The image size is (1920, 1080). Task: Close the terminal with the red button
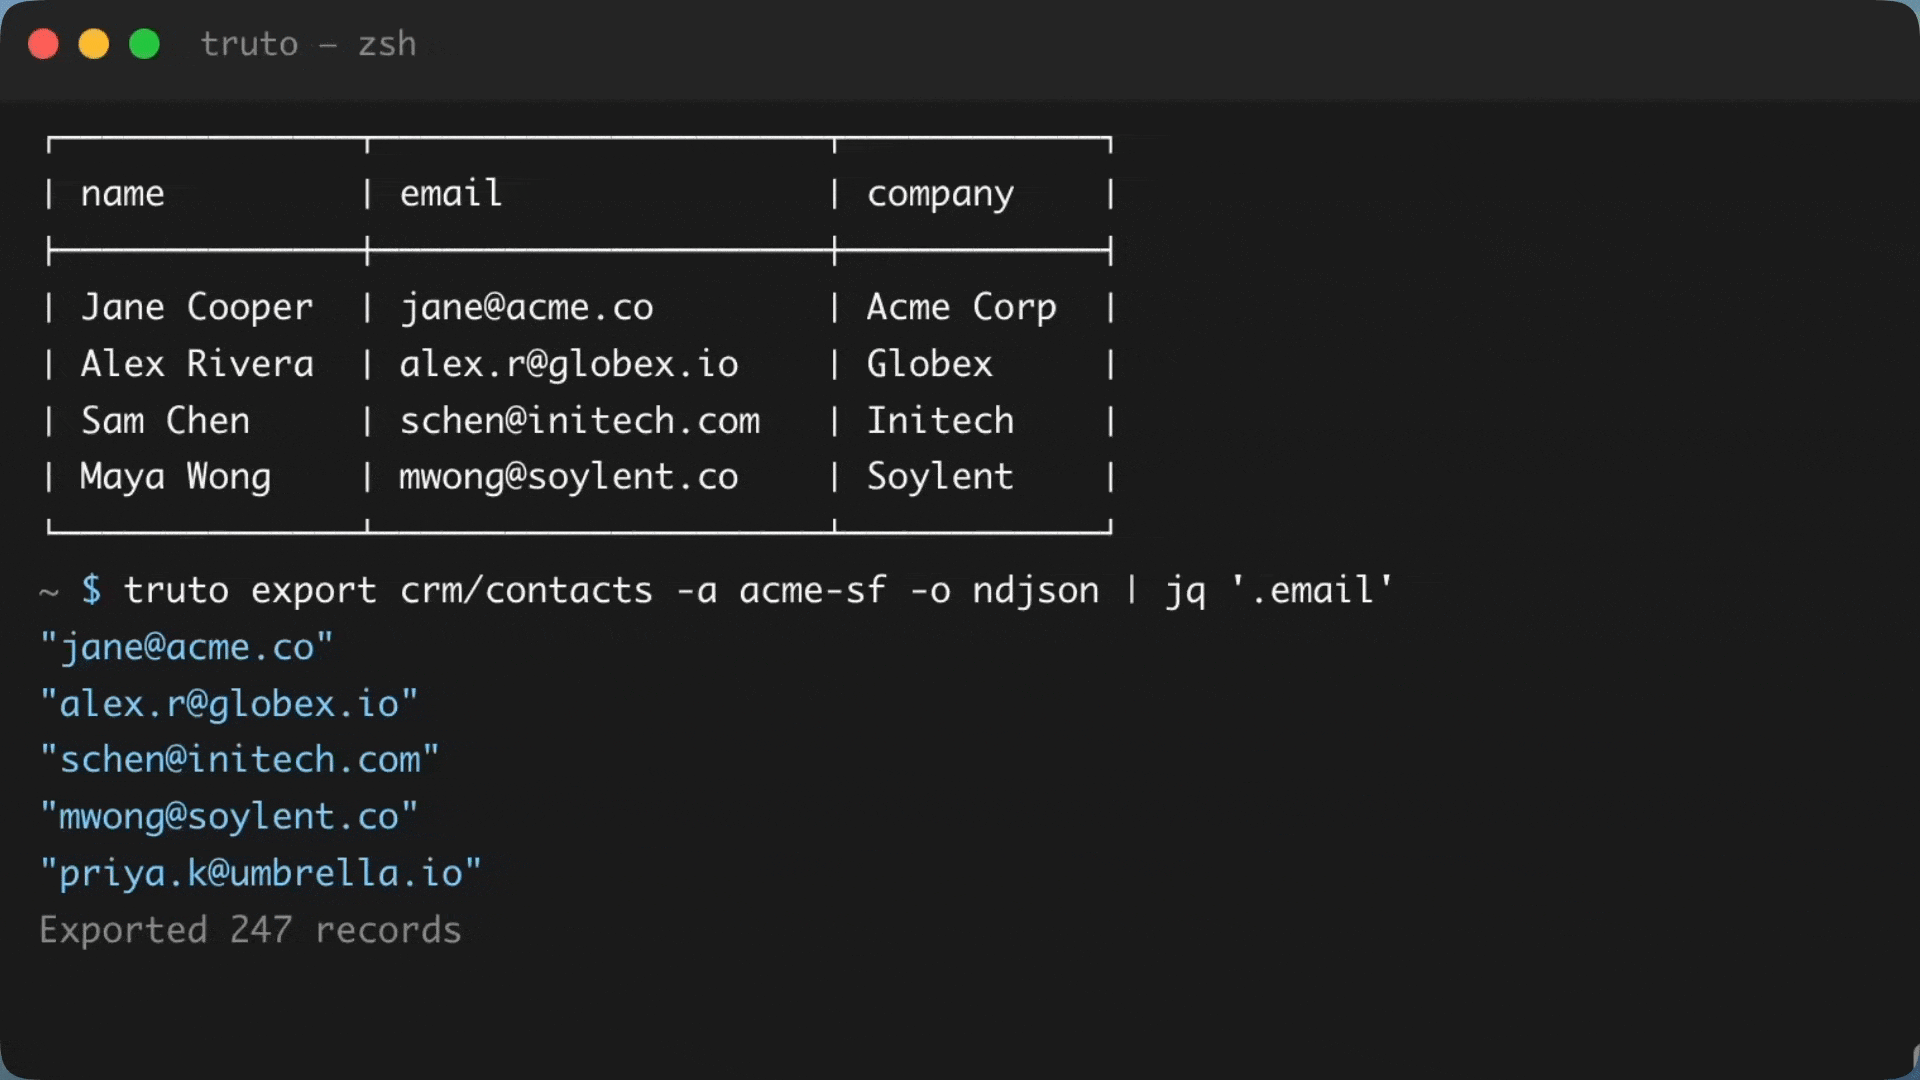coord(43,44)
